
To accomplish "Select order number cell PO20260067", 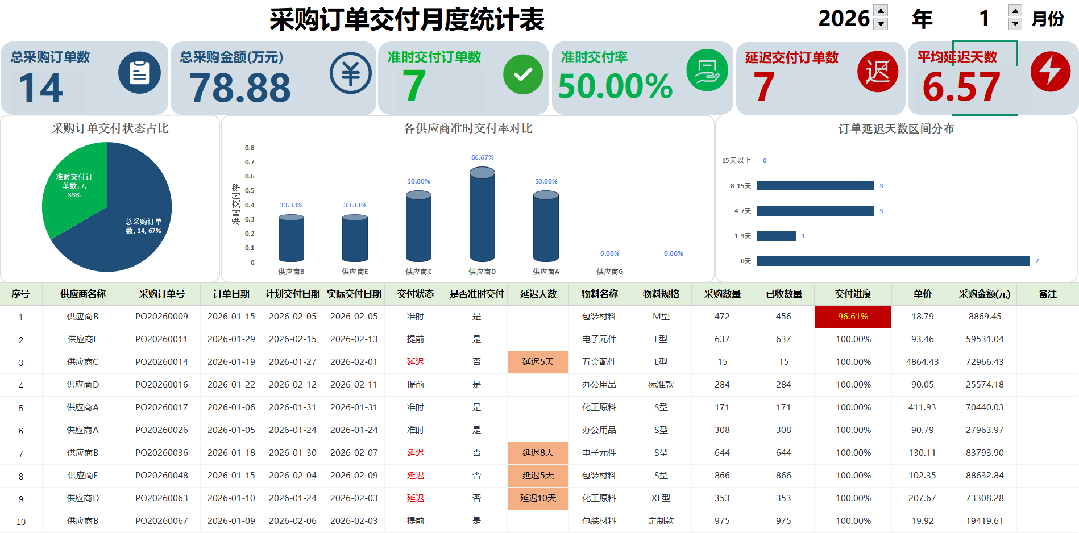I will click(162, 521).
